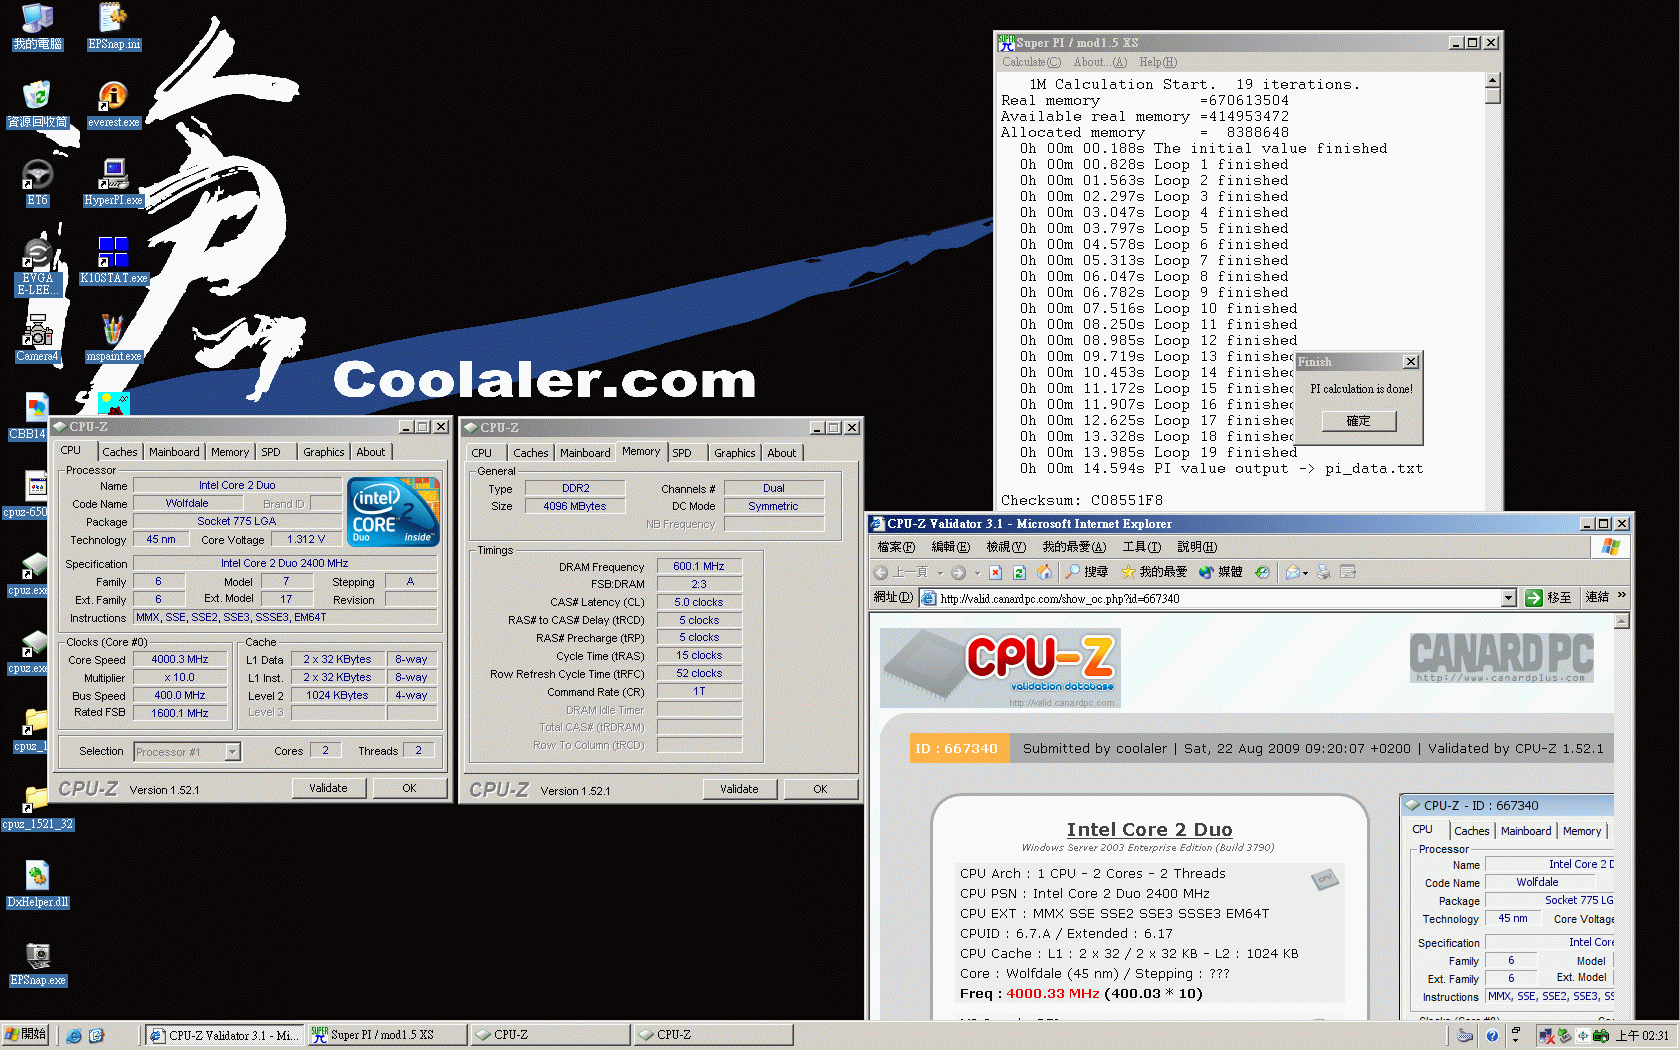The width and height of the screenshot is (1680, 1050).
Task: Launch HyperPI.exe from the desktop
Action: [113, 182]
